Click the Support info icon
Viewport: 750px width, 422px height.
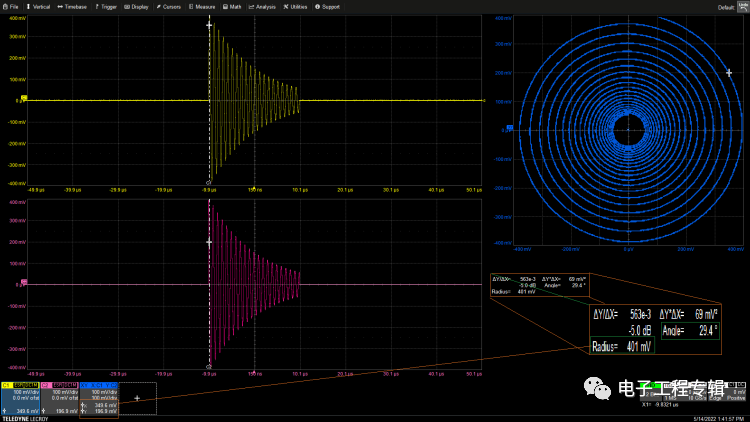pyautogui.click(x=317, y=7)
